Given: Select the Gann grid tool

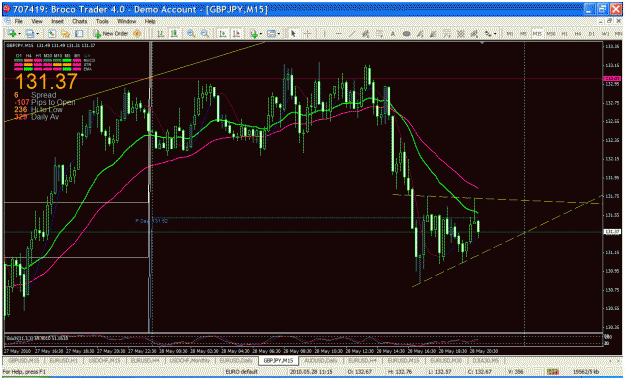Looking at the screenshot, I should 461,34.
